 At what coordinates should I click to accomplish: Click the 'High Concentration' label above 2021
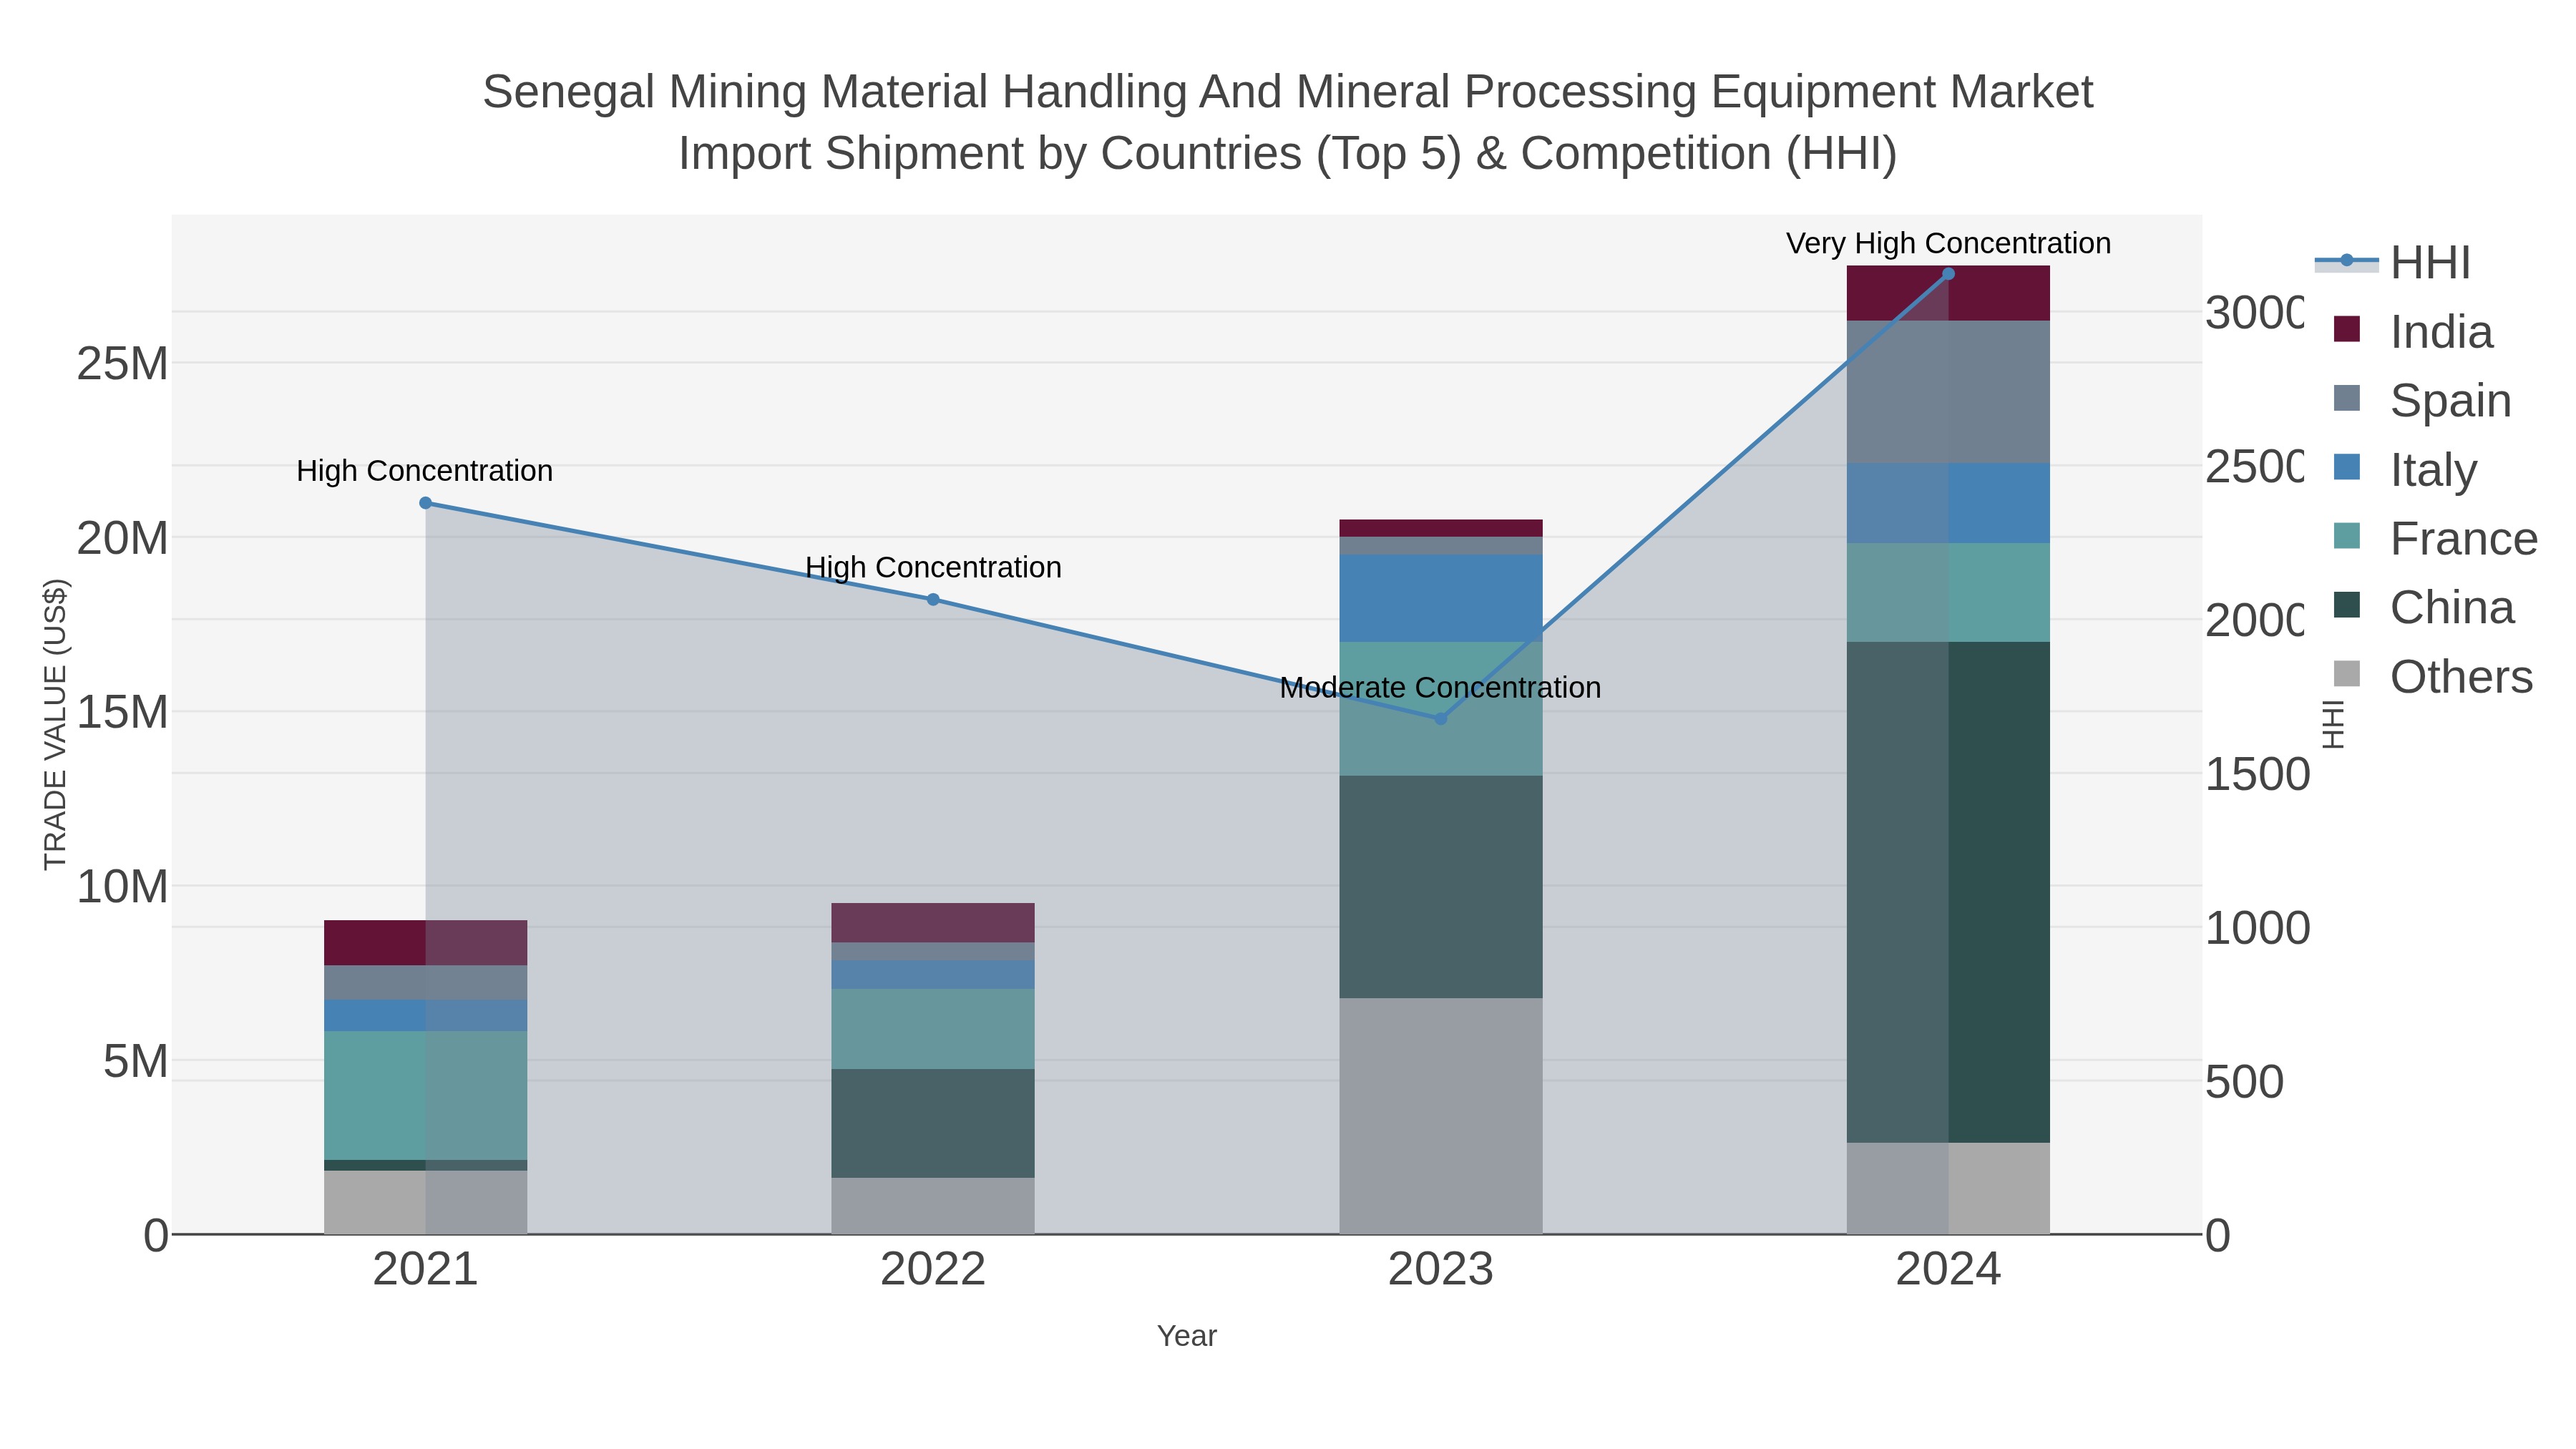coord(425,471)
